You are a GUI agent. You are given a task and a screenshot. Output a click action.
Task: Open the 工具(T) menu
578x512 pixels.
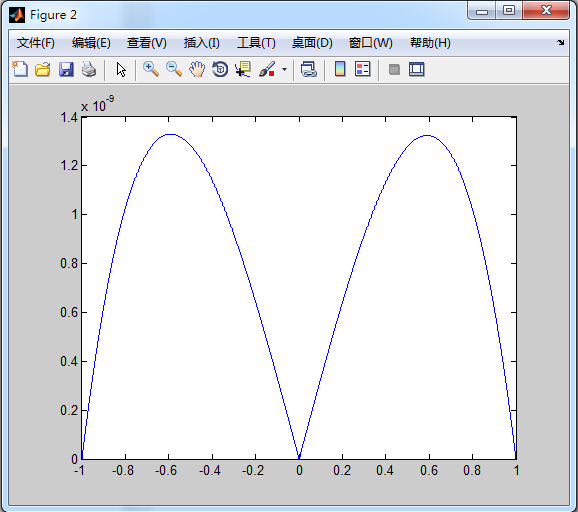(256, 43)
